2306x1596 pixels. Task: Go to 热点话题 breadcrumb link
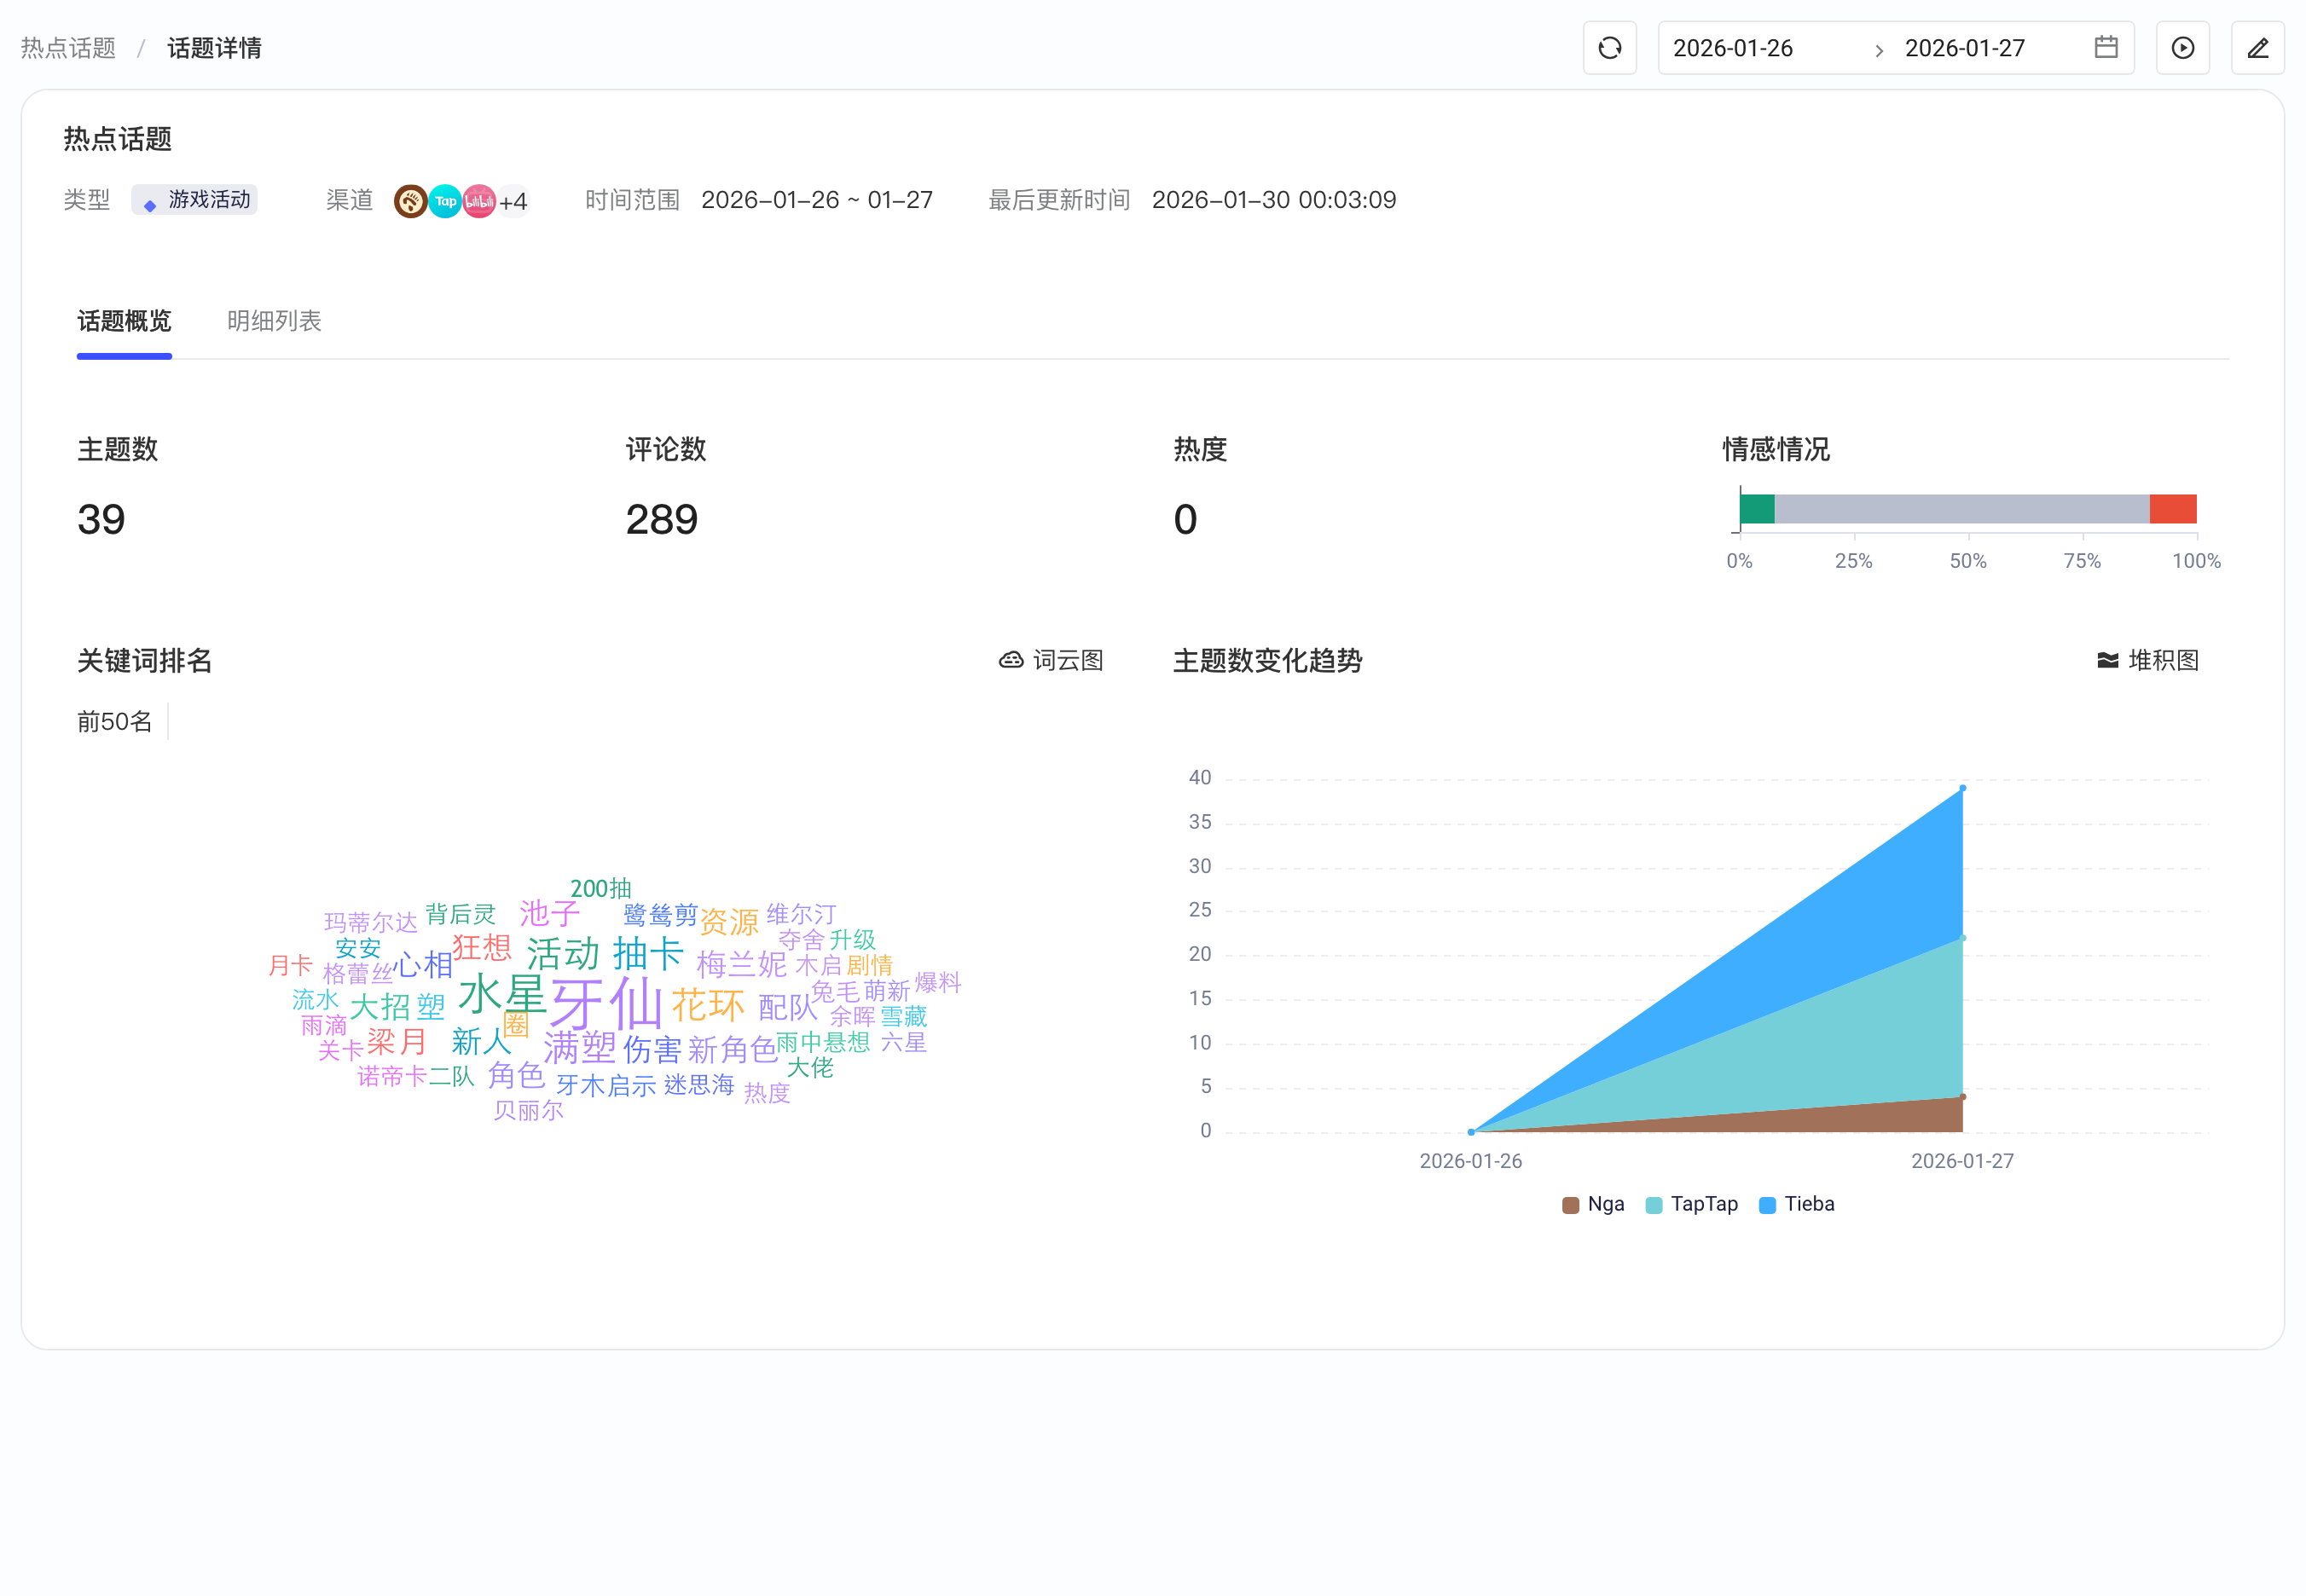pyautogui.click(x=68, y=48)
